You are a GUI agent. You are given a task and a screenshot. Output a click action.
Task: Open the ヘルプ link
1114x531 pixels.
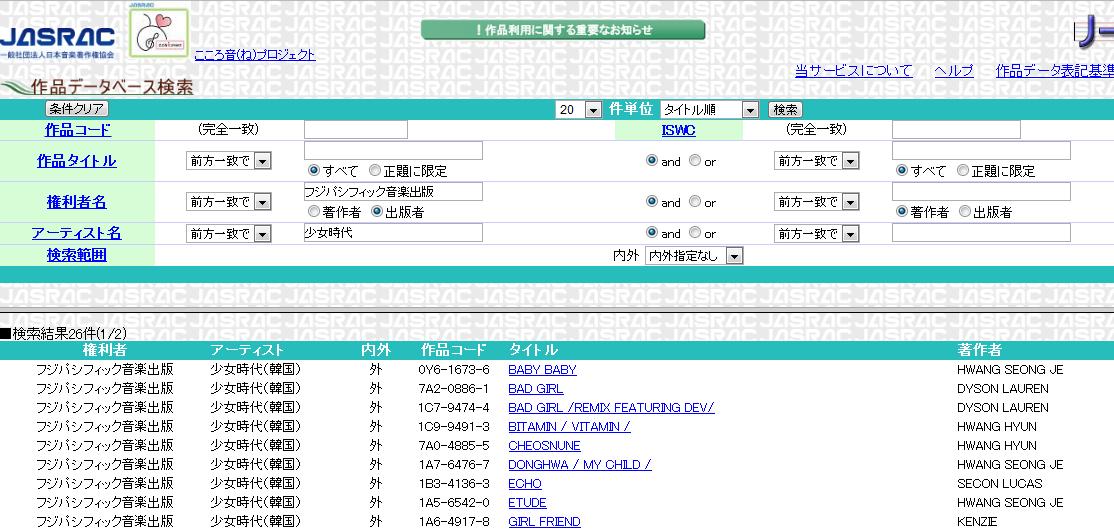(x=954, y=70)
